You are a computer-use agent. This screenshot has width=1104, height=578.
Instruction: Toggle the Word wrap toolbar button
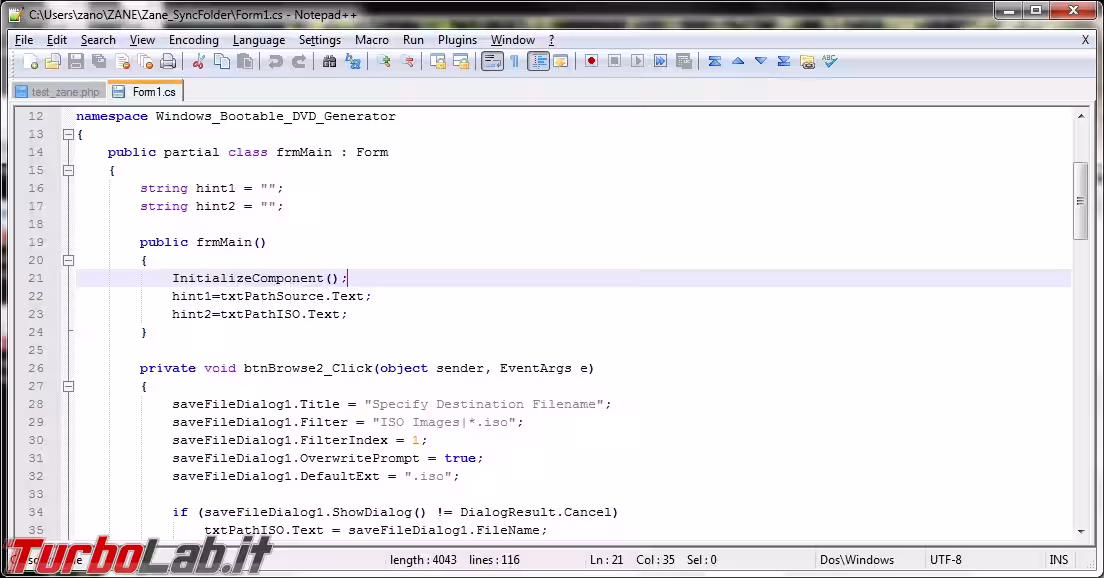point(492,62)
